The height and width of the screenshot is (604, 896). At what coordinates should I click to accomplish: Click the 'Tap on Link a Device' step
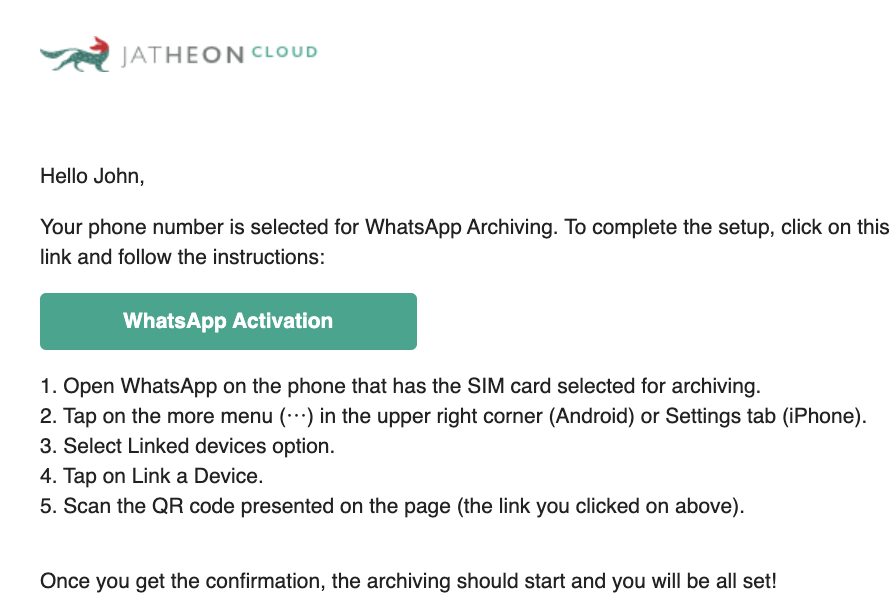151,476
